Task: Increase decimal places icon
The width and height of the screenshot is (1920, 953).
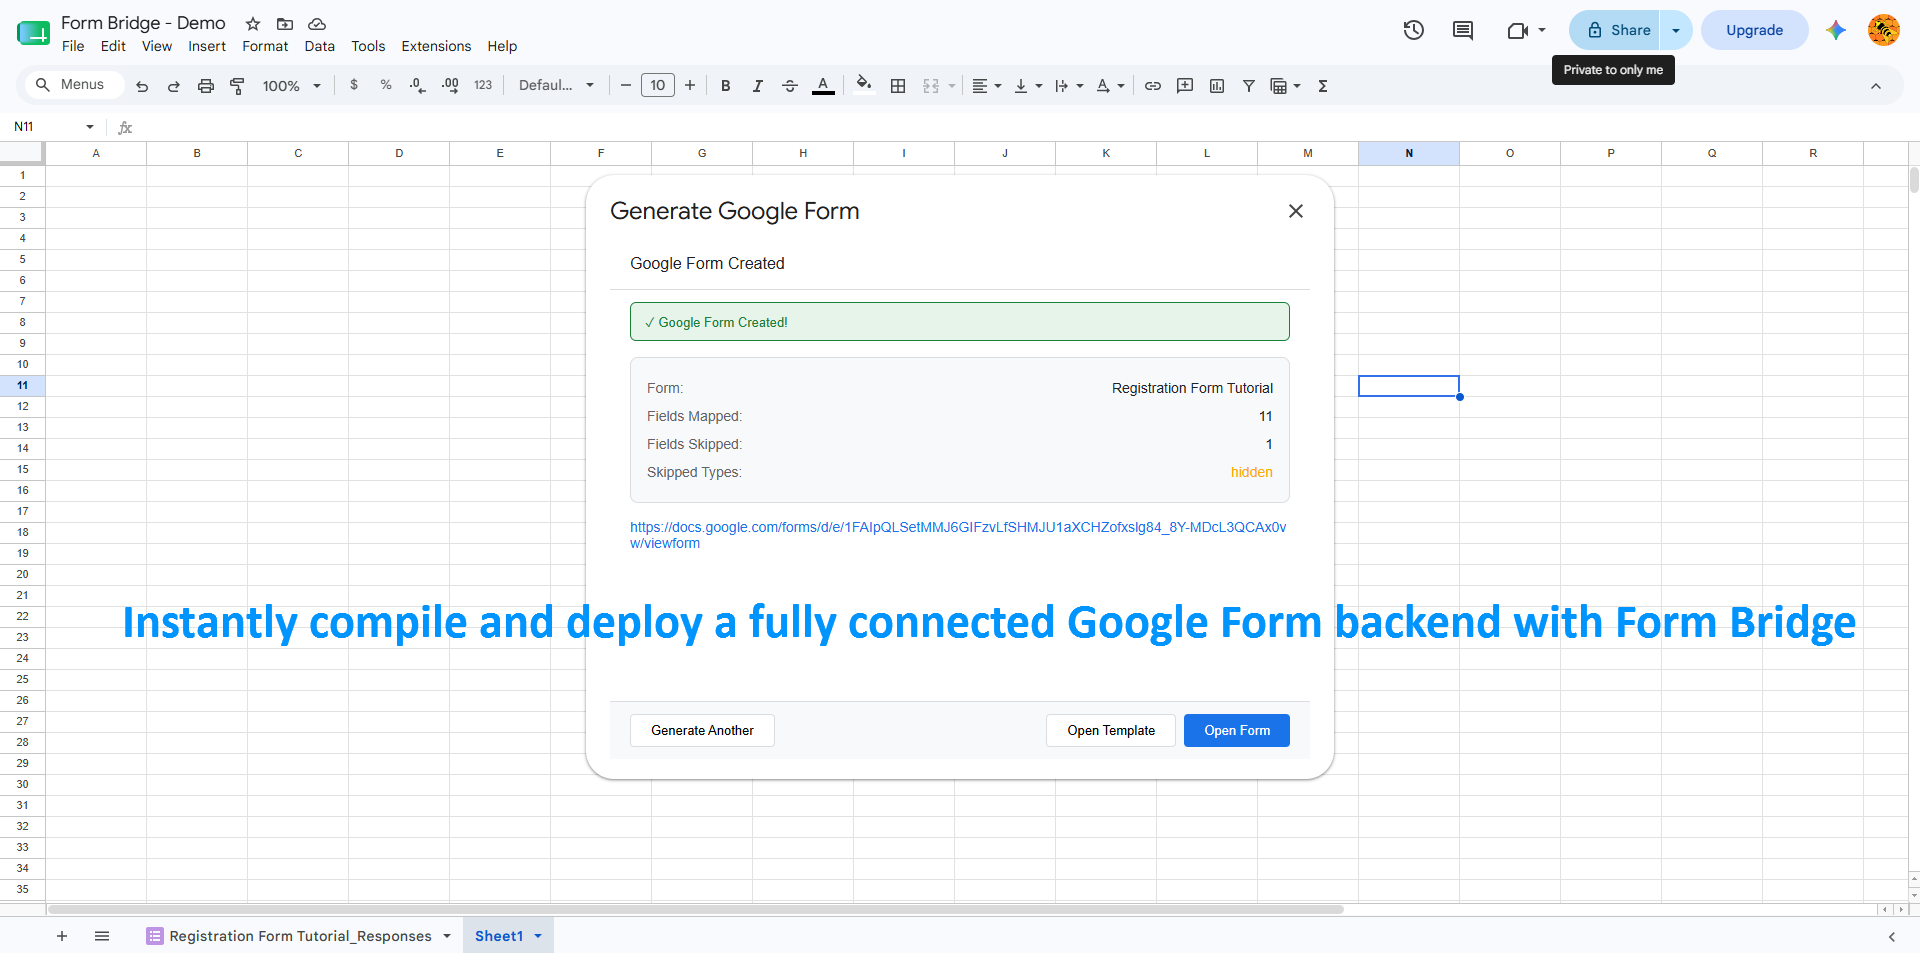Action: pos(450,86)
